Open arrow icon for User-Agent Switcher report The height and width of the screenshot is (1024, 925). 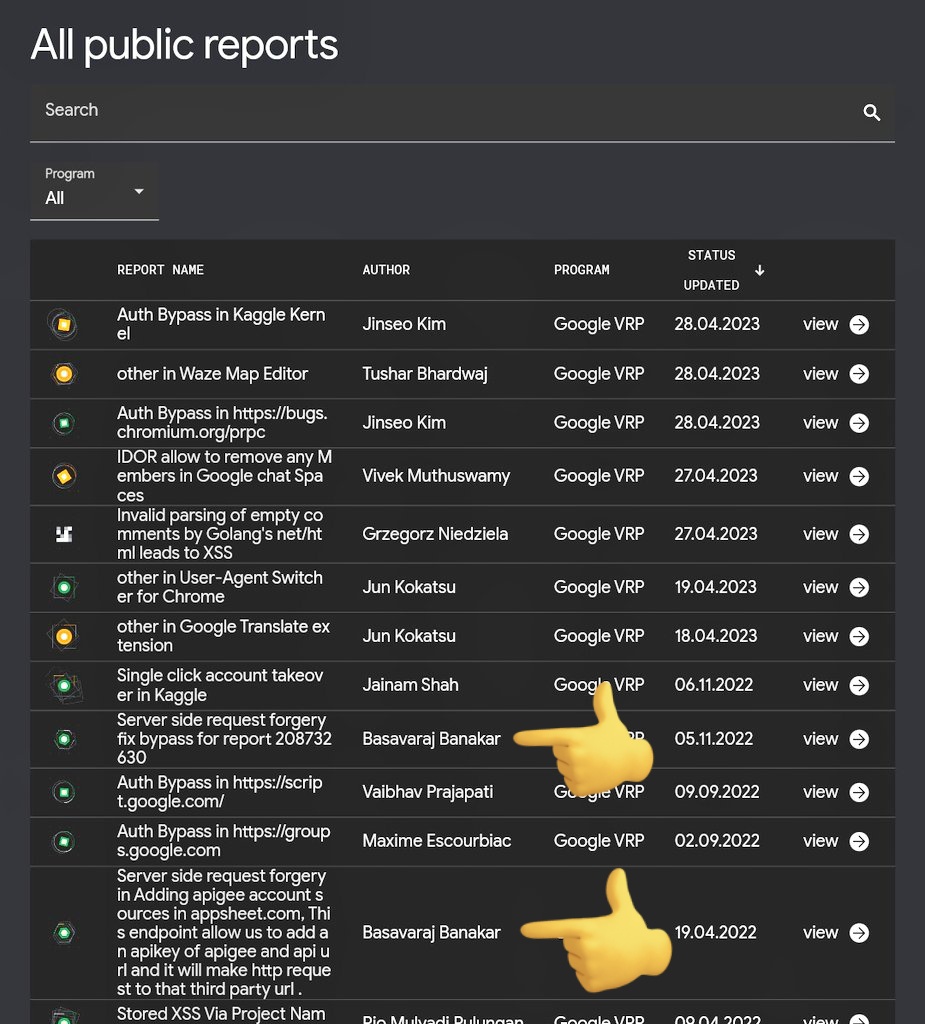click(x=859, y=587)
